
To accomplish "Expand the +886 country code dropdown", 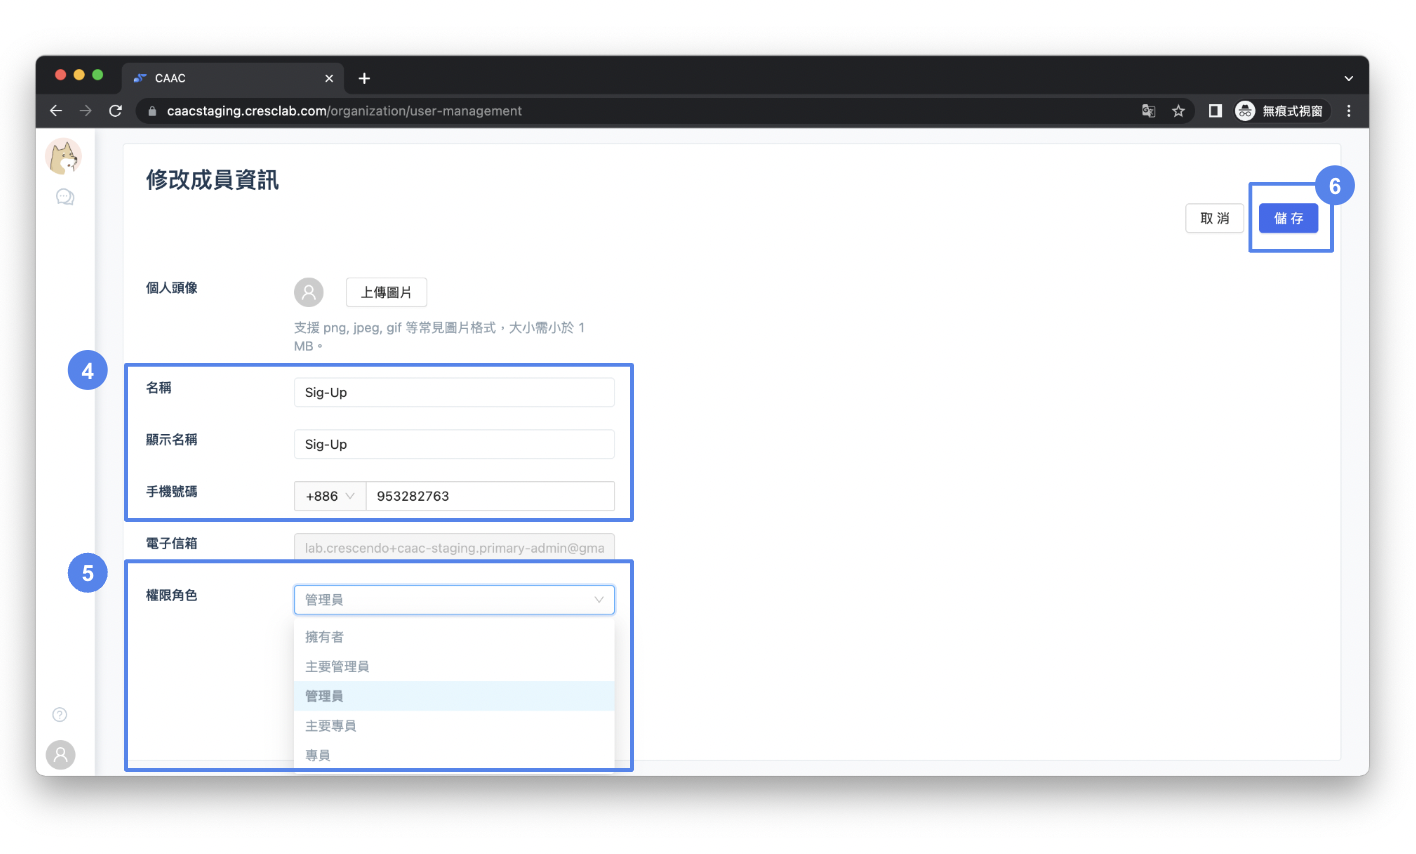I will (330, 496).
